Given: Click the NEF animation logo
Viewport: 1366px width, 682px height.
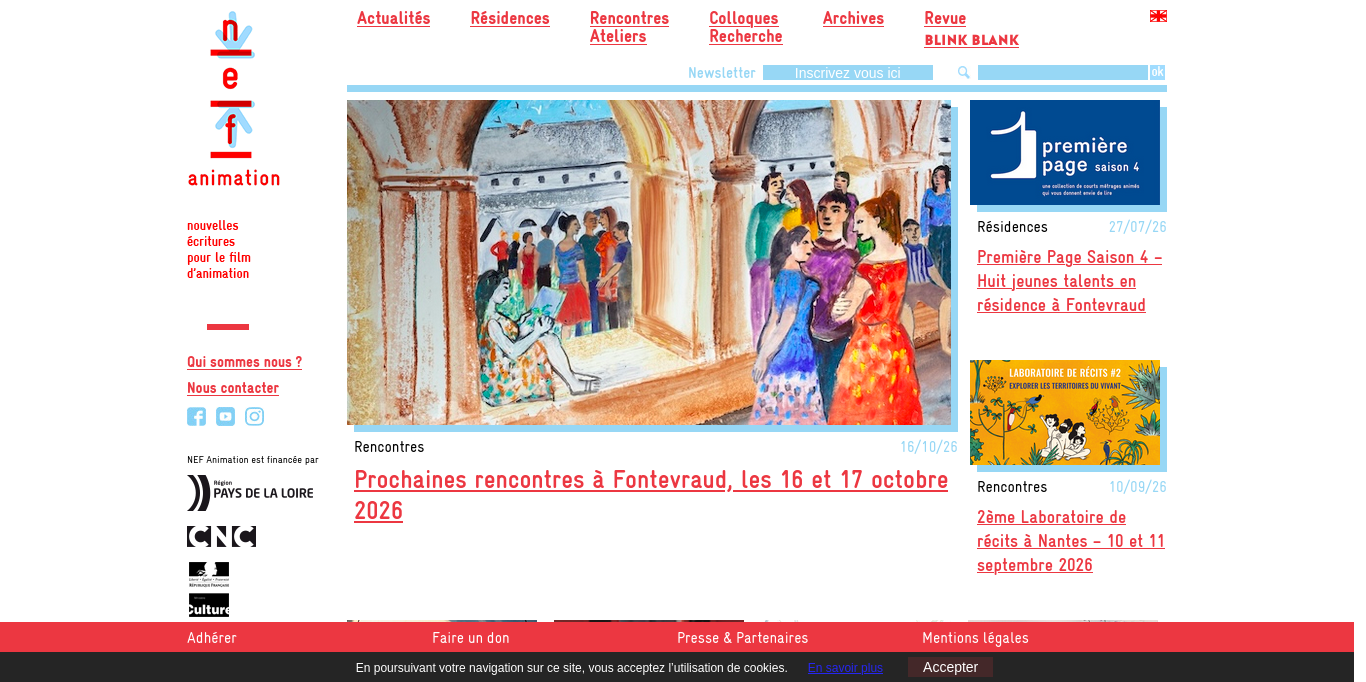Looking at the screenshot, I should pos(233,99).
